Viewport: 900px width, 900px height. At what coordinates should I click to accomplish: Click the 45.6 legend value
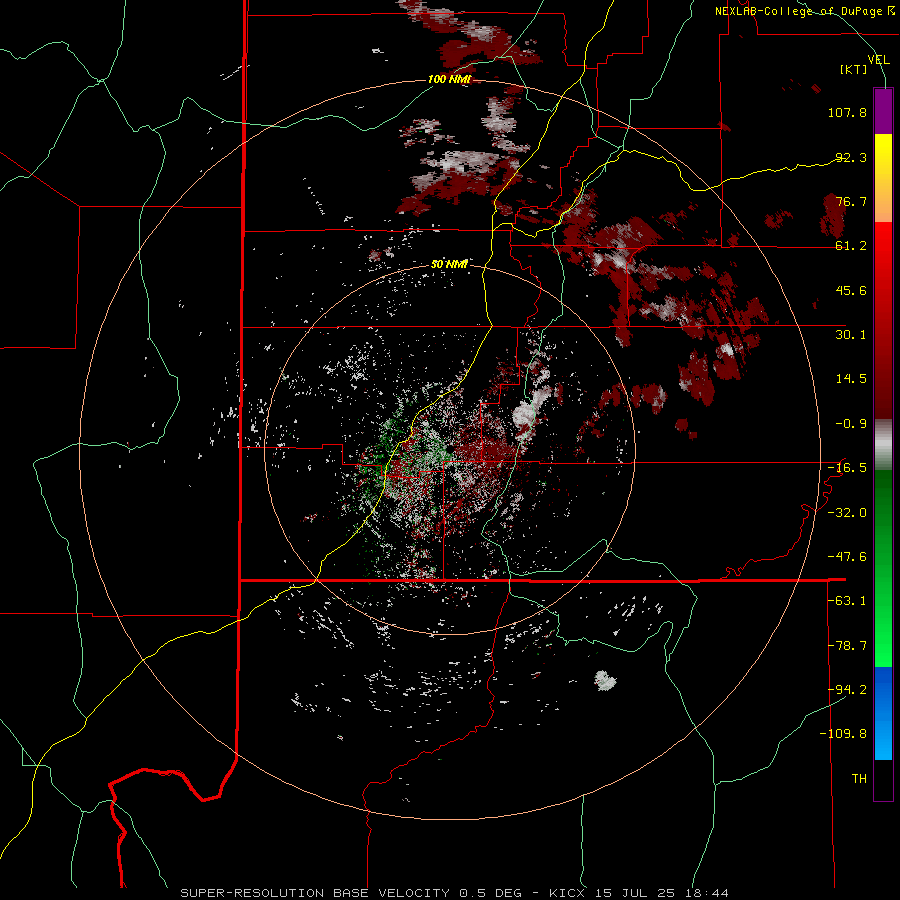[851, 290]
